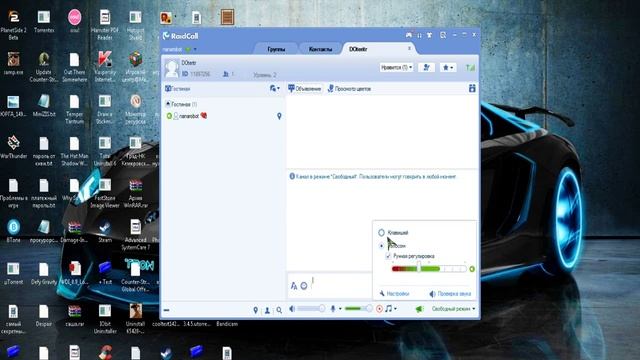Select user nanarobot in channel list
Viewport: 640px width, 360px height.
(x=189, y=116)
